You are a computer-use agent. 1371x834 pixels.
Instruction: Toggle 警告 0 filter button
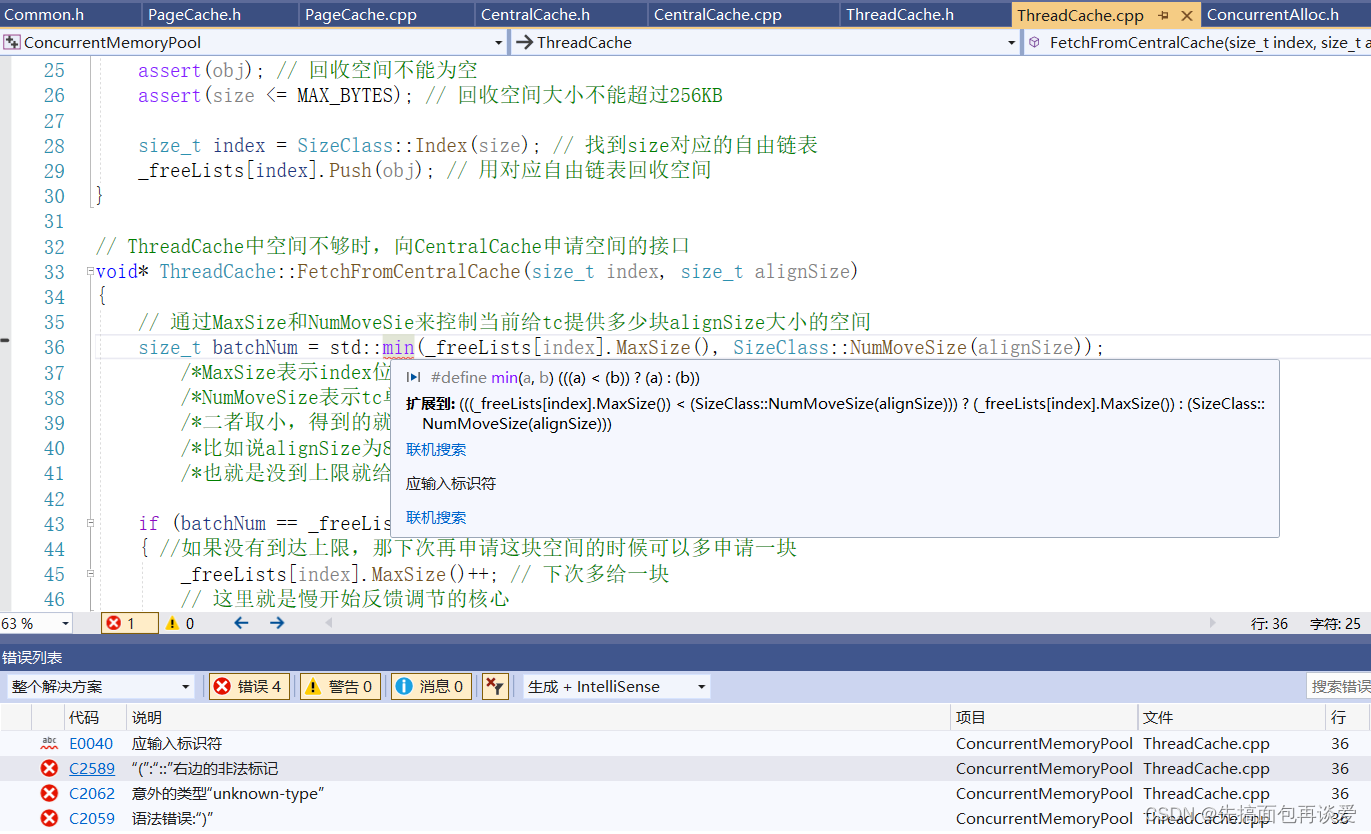tap(340, 687)
